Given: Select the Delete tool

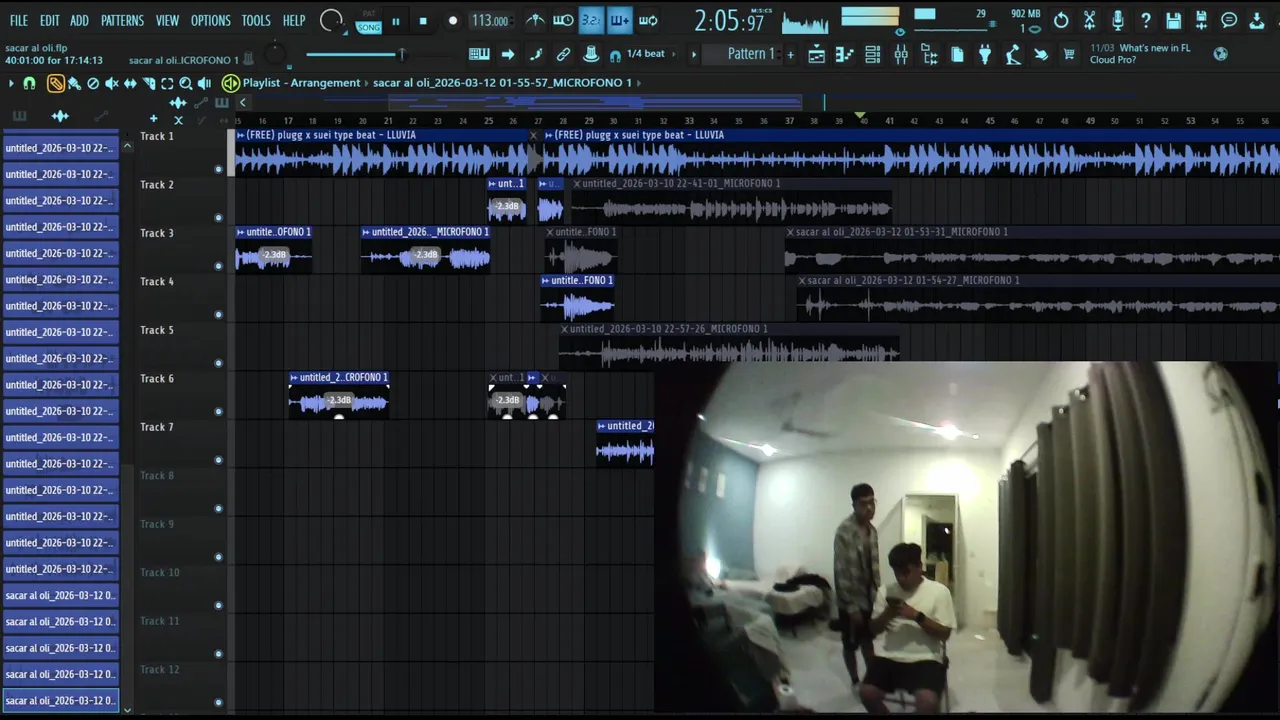Looking at the screenshot, I should [x=93, y=83].
